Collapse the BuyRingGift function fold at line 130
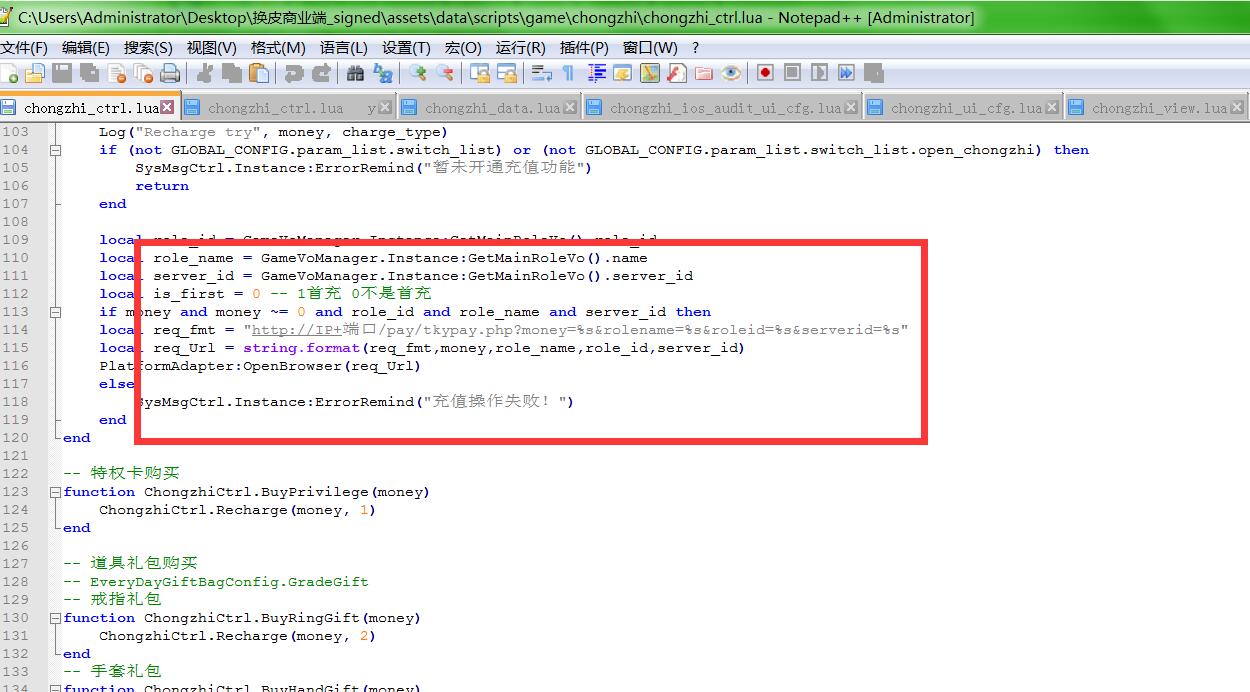The height and width of the screenshot is (692, 1250). 56,618
